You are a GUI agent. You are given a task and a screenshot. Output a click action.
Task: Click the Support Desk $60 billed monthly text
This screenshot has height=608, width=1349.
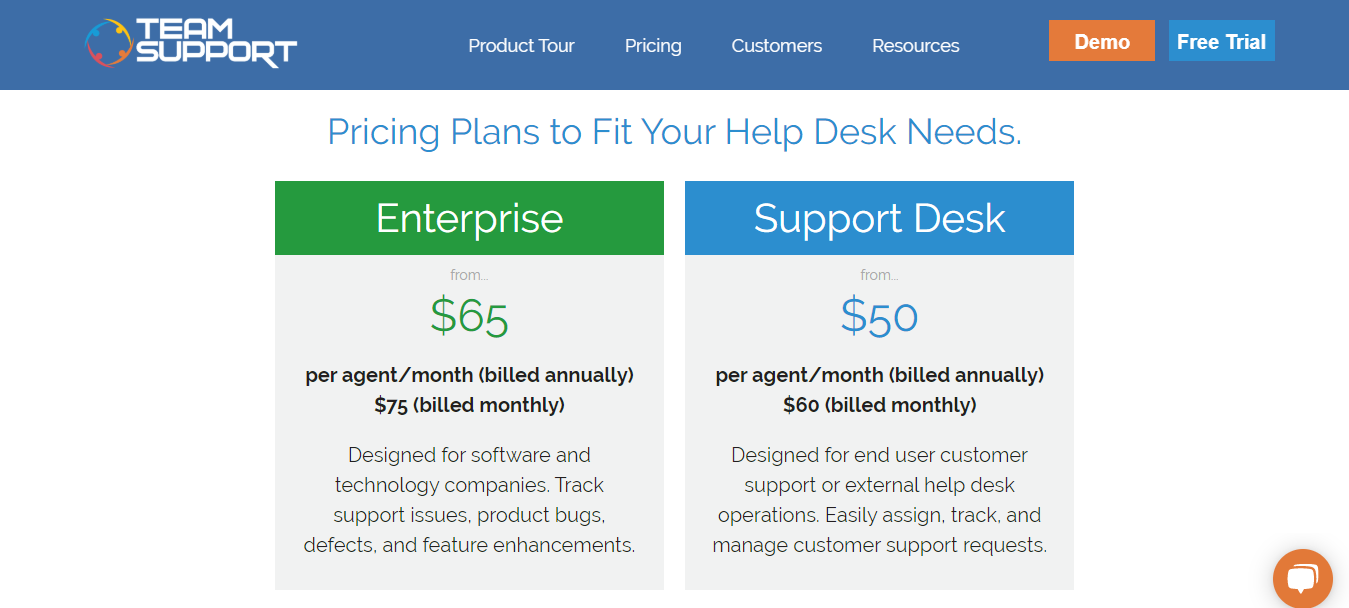click(x=879, y=405)
